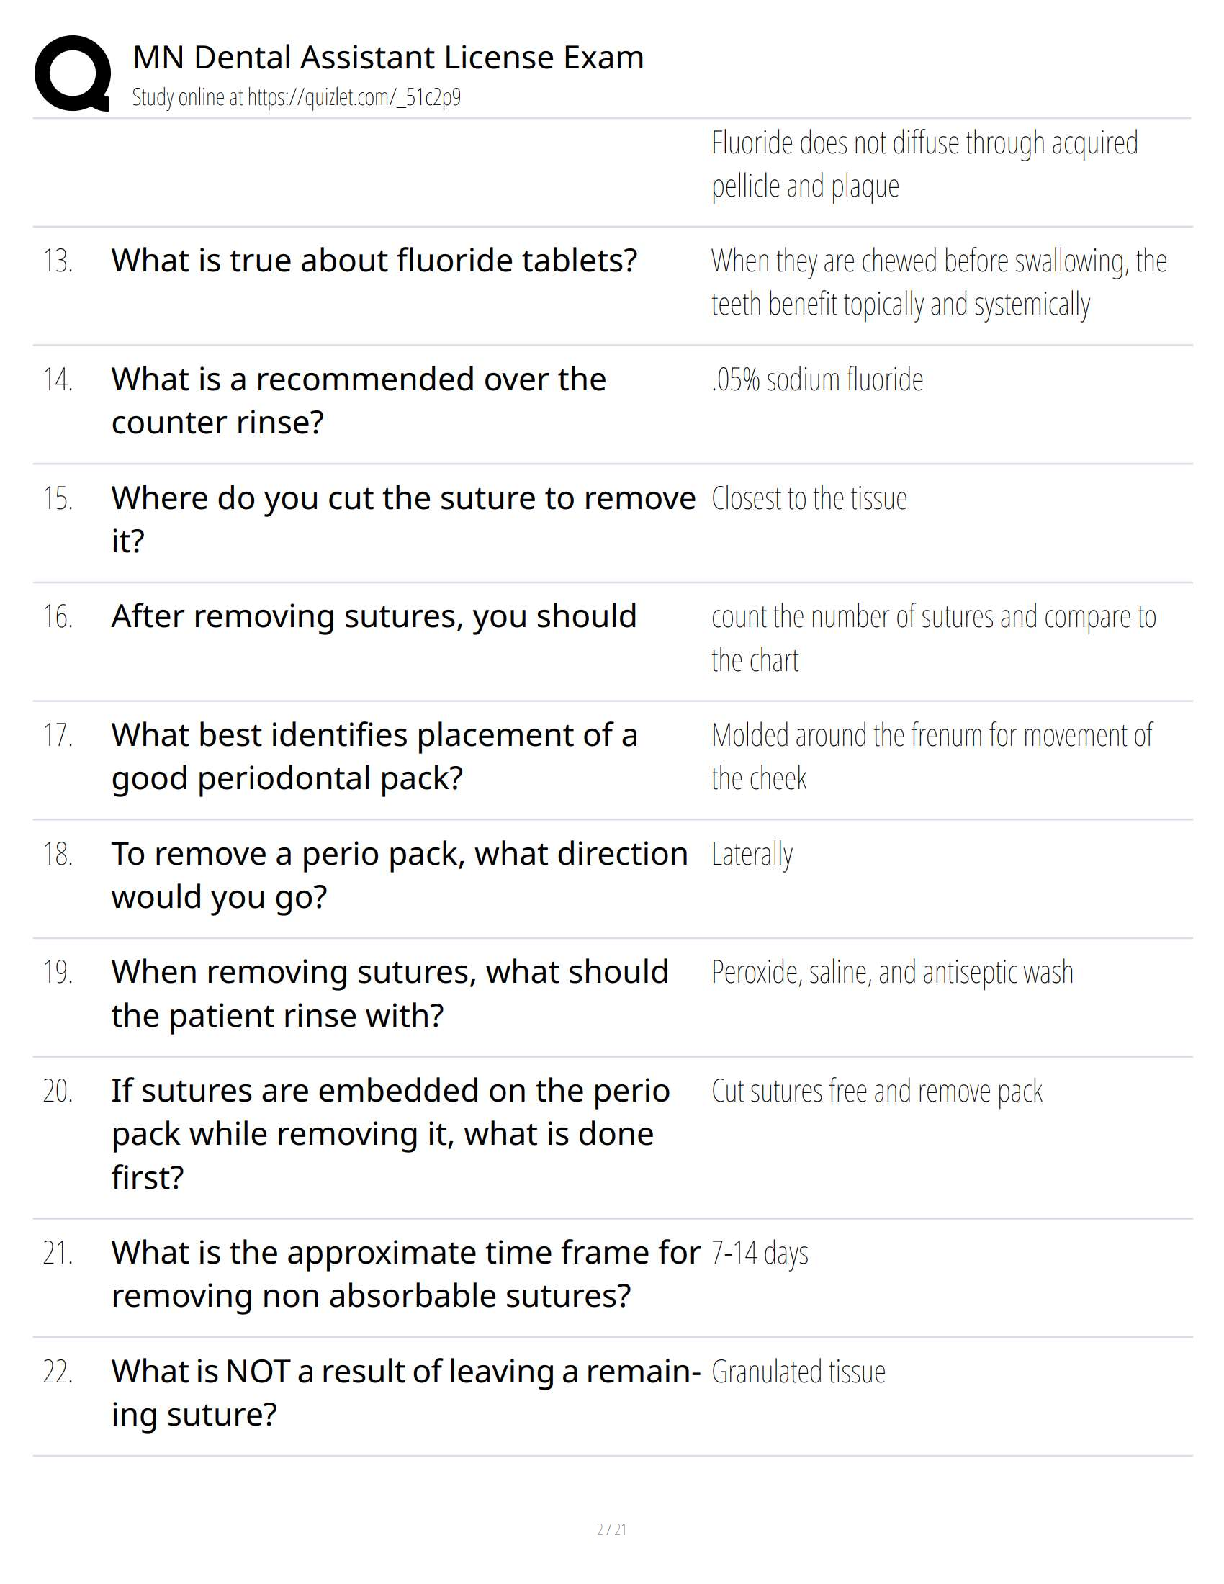The height and width of the screenshot is (1584, 1224).
Task: Click the Quizlet Q logo icon
Action: 72,73
